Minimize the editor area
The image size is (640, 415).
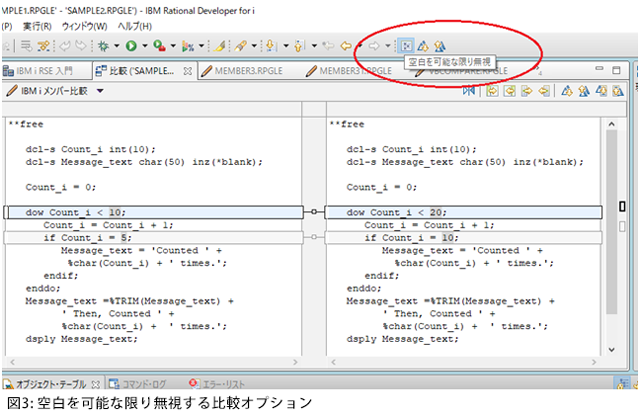[599, 69]
